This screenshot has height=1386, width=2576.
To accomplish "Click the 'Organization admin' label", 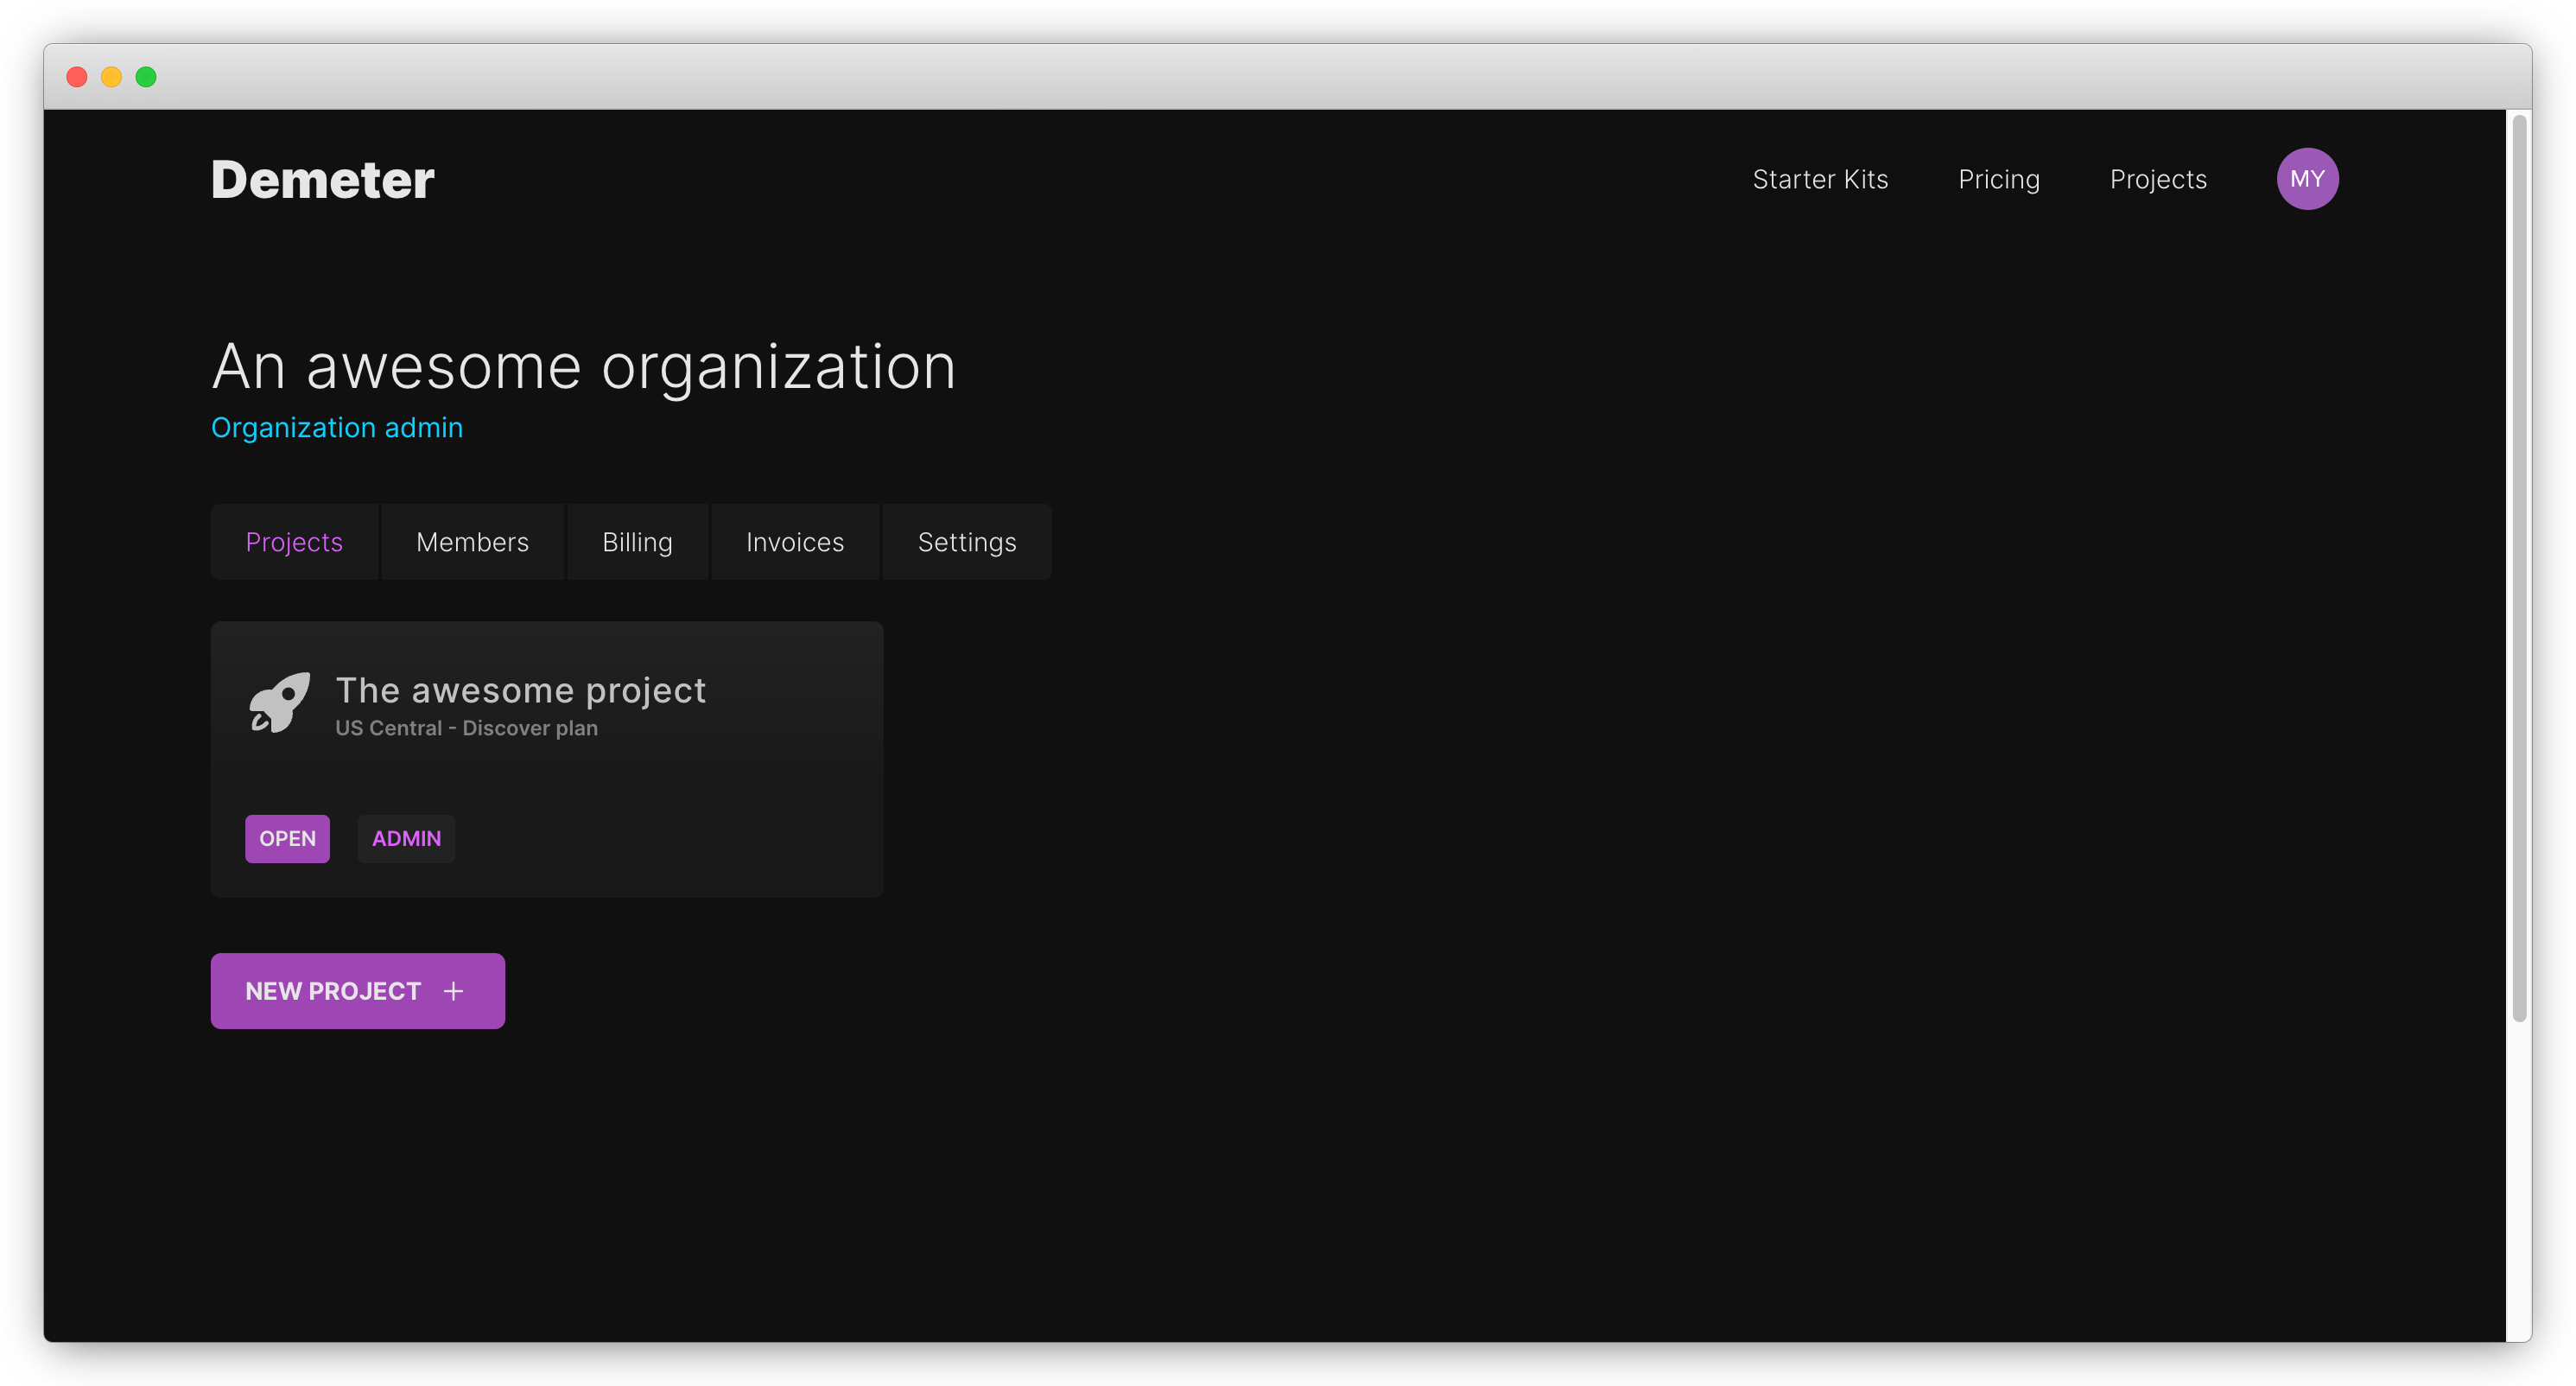I will [337, 428].
